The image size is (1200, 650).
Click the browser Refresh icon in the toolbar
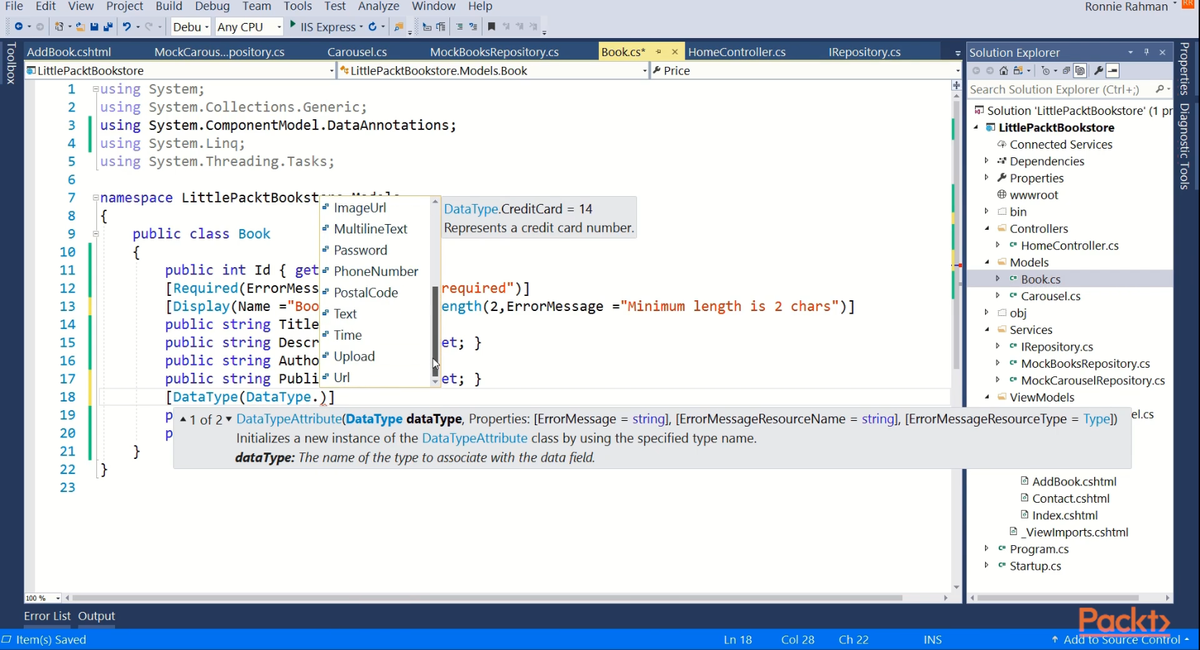372,26
